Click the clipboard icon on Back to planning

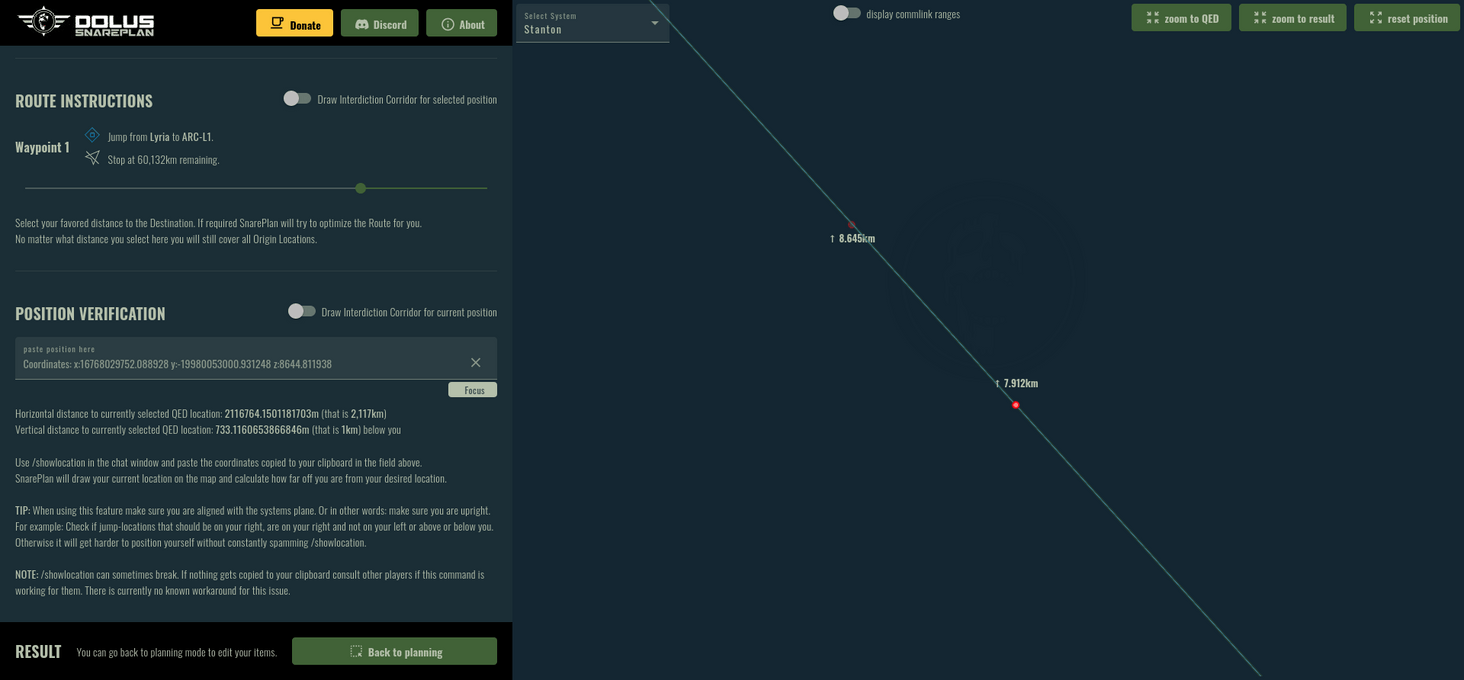[x=355, y=651]
